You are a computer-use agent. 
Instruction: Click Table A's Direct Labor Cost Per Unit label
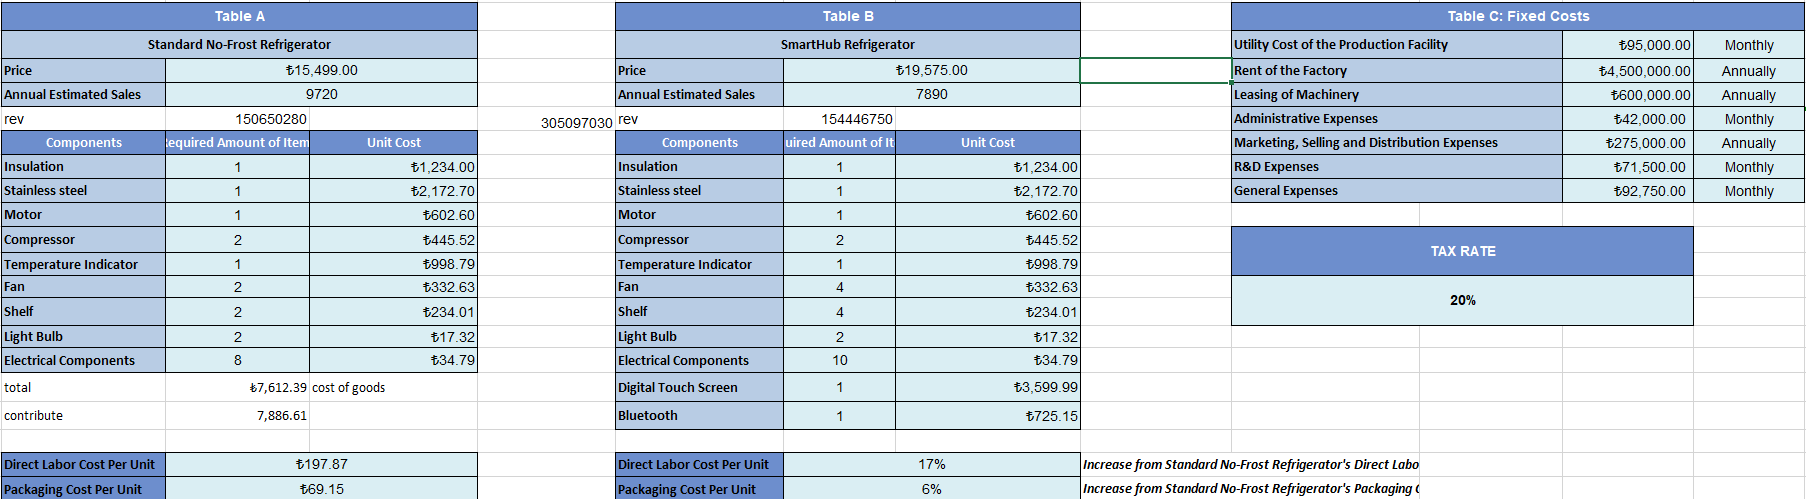click(x=83, y=464)
